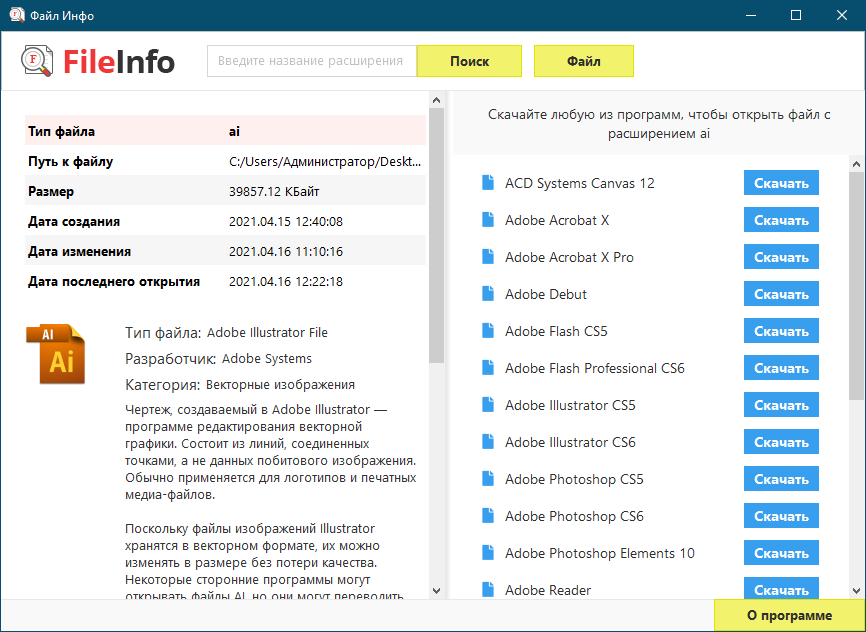Image resolution: width=866 pixels, height=632 pixels.
Task: Click the Поиск search button
Action: [x=469, y=61]
